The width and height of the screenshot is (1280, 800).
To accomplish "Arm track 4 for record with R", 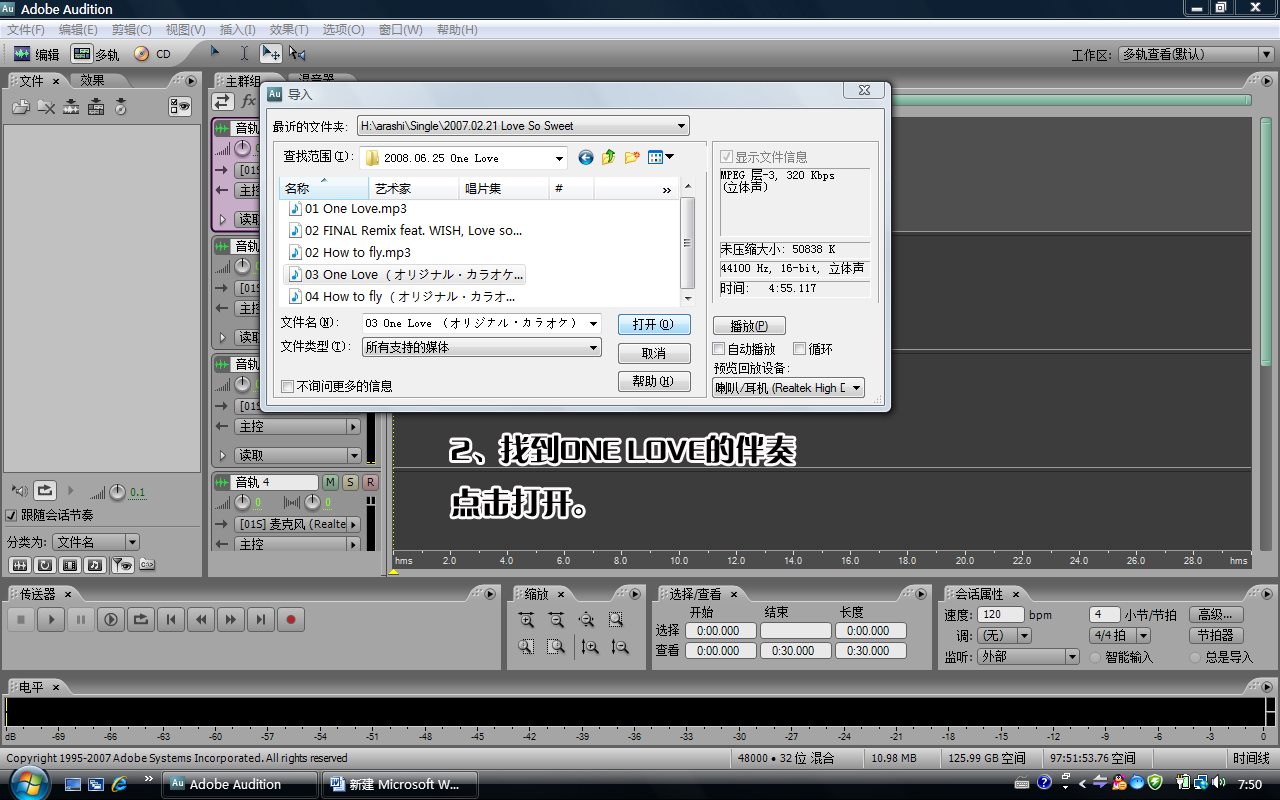I will [370, 483].
